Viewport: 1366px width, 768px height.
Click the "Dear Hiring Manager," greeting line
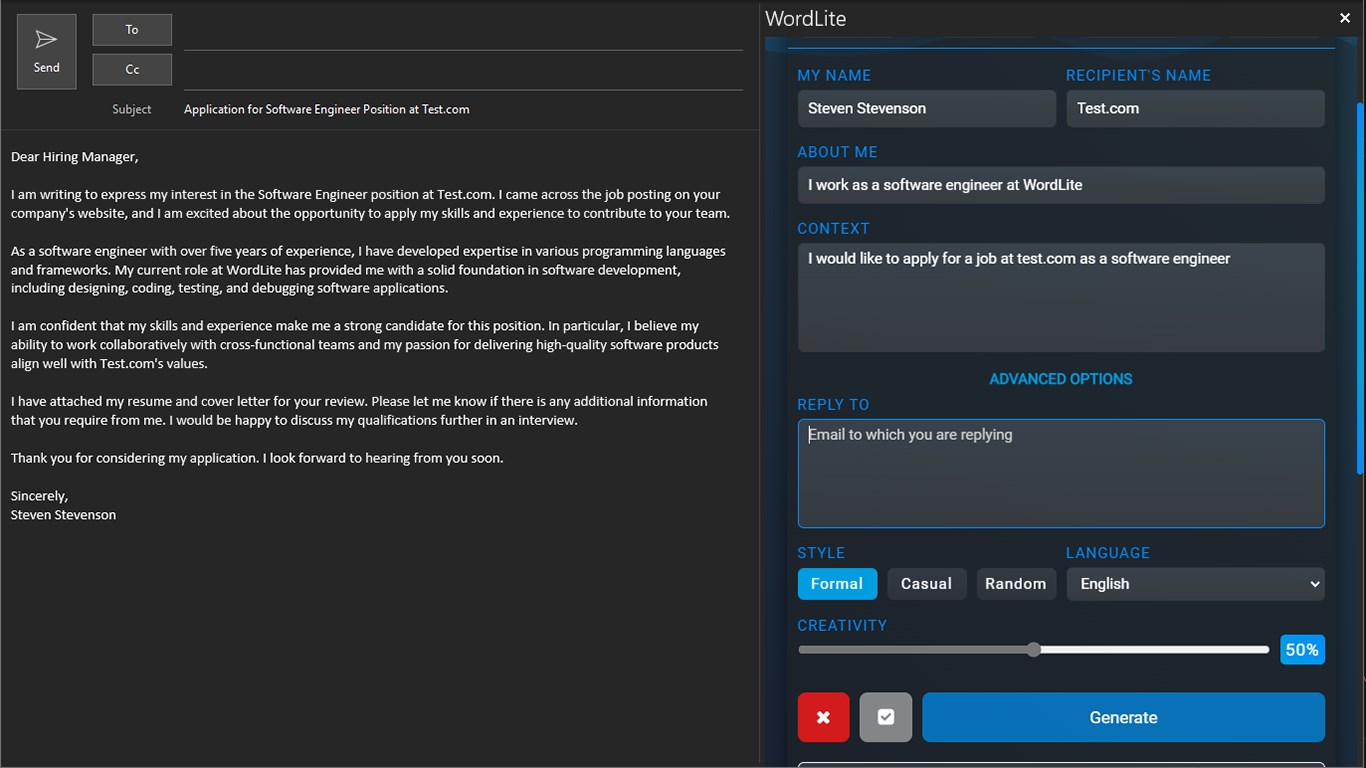point(75,157)
